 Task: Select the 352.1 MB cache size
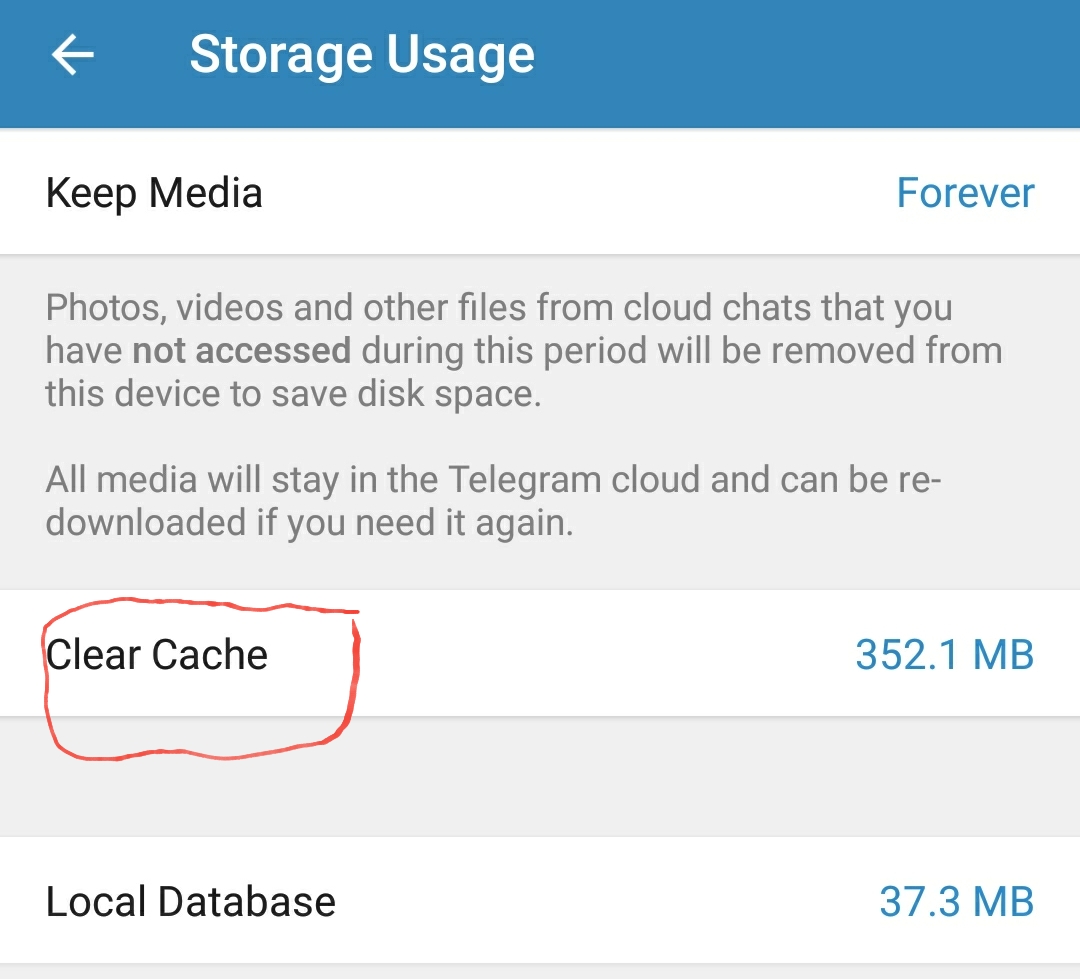[944, 655]
